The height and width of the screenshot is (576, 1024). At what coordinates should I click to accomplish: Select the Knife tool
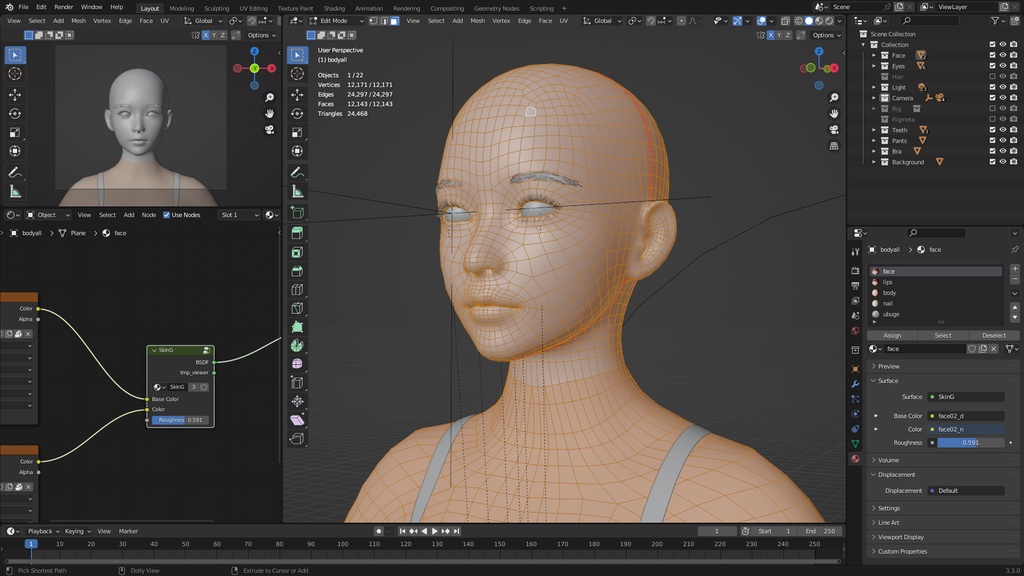click(x=297, y=307)
